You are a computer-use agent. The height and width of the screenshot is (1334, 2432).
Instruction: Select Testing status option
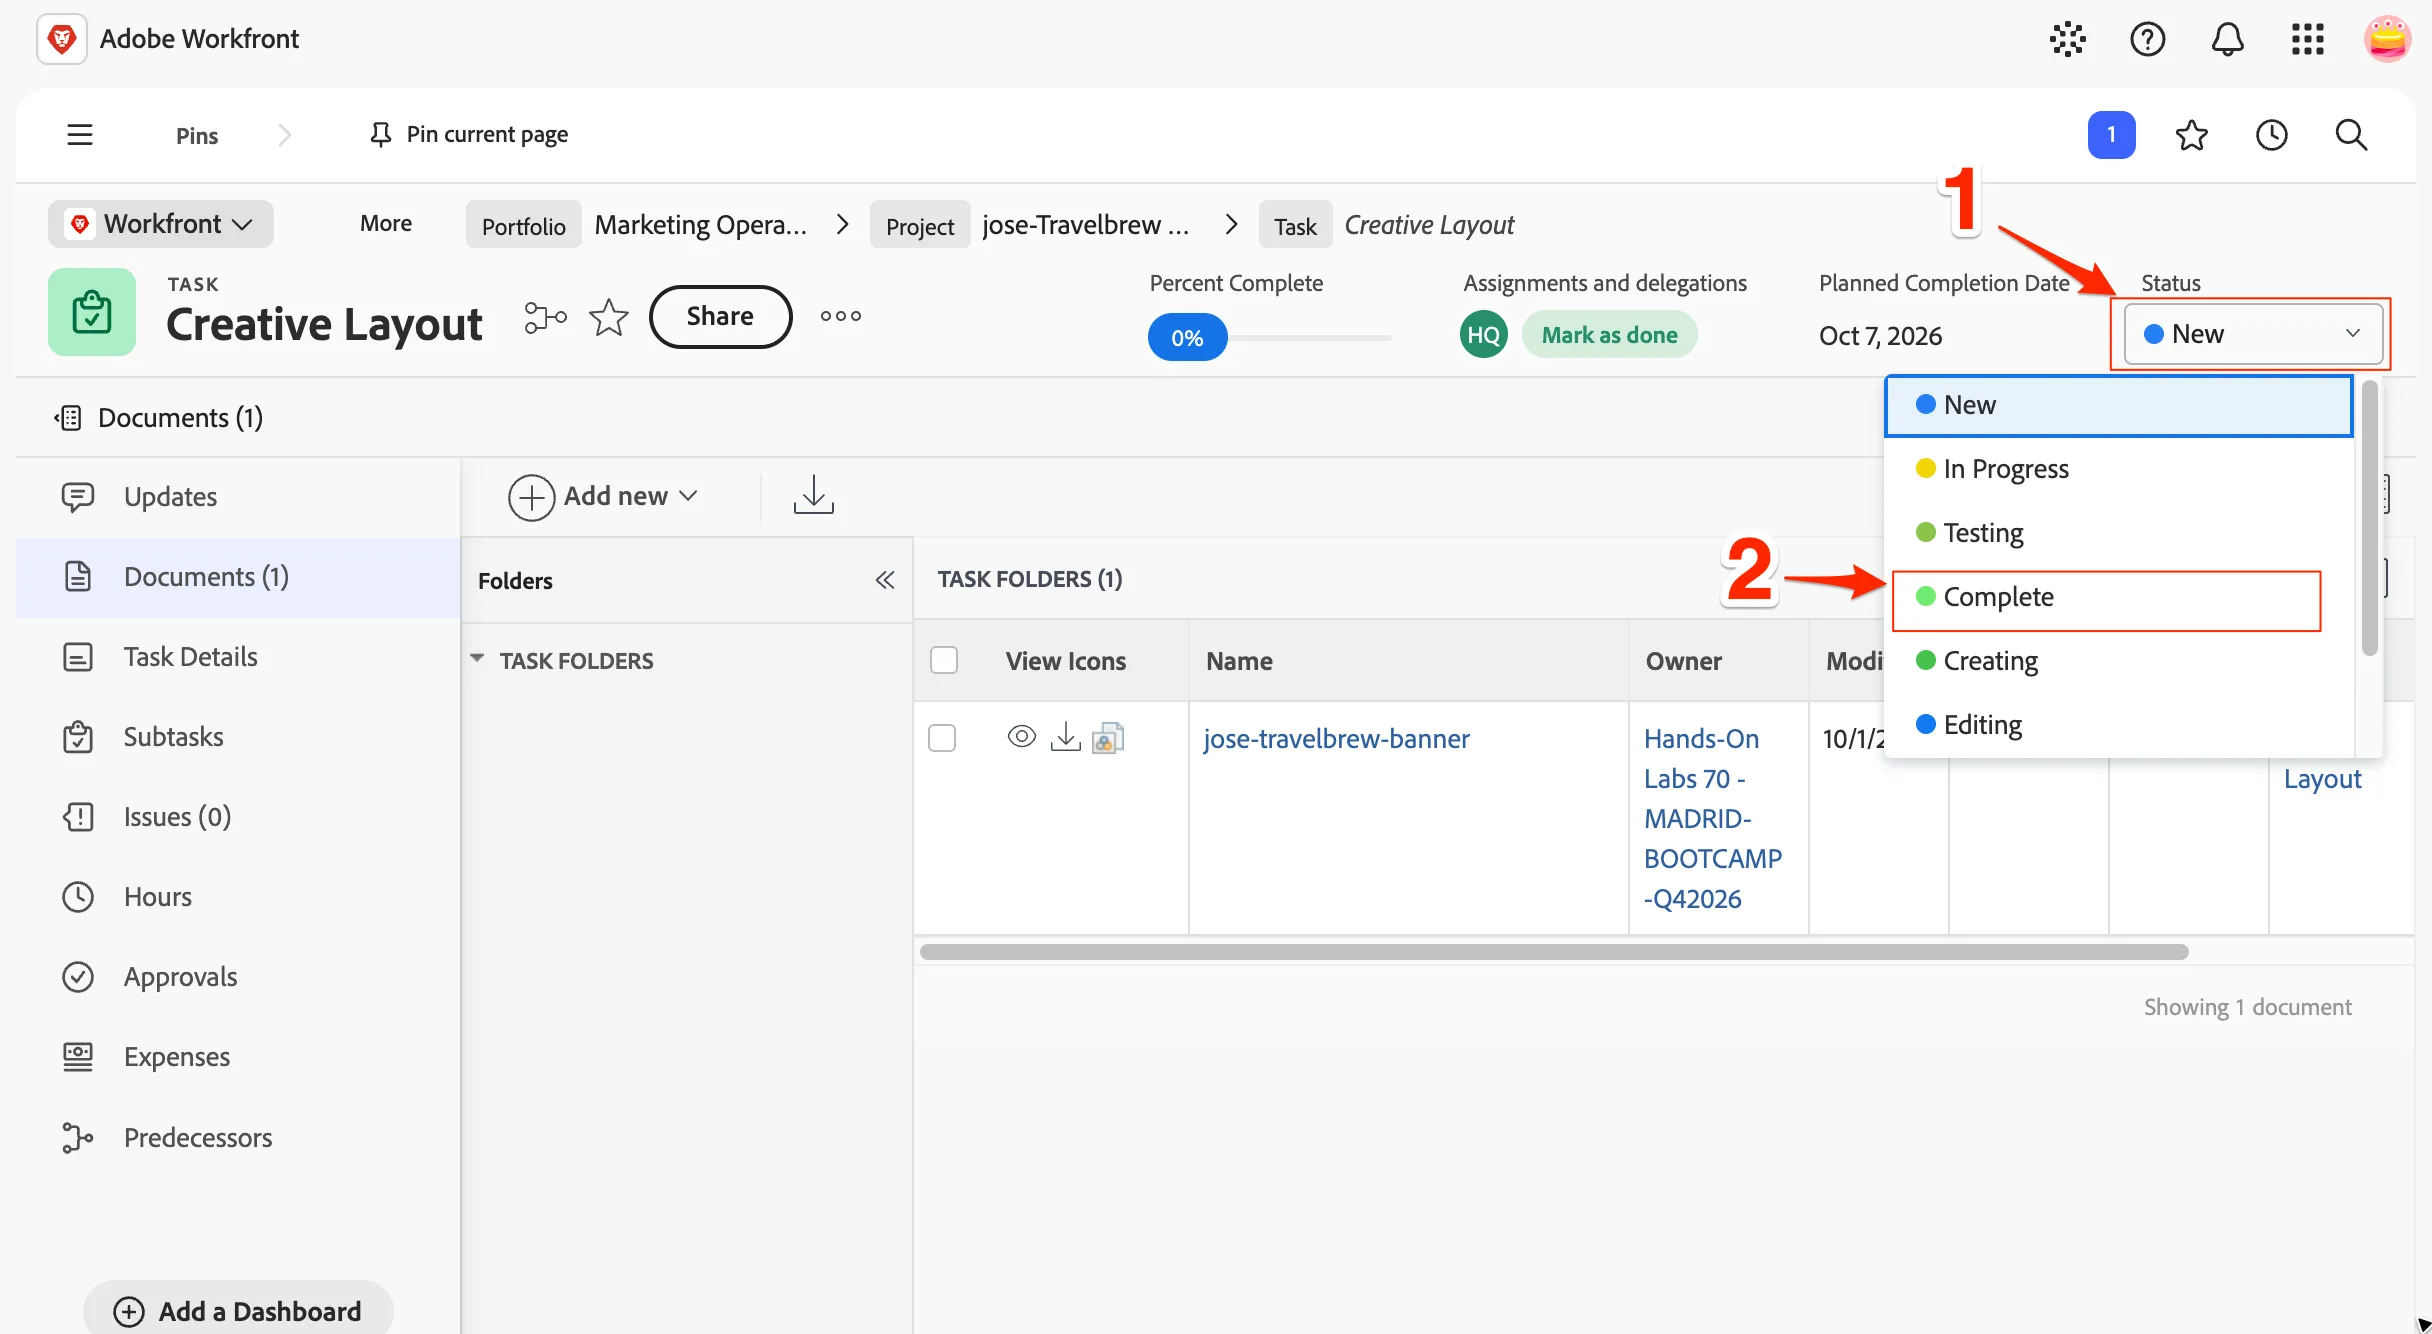point(2118,533)
